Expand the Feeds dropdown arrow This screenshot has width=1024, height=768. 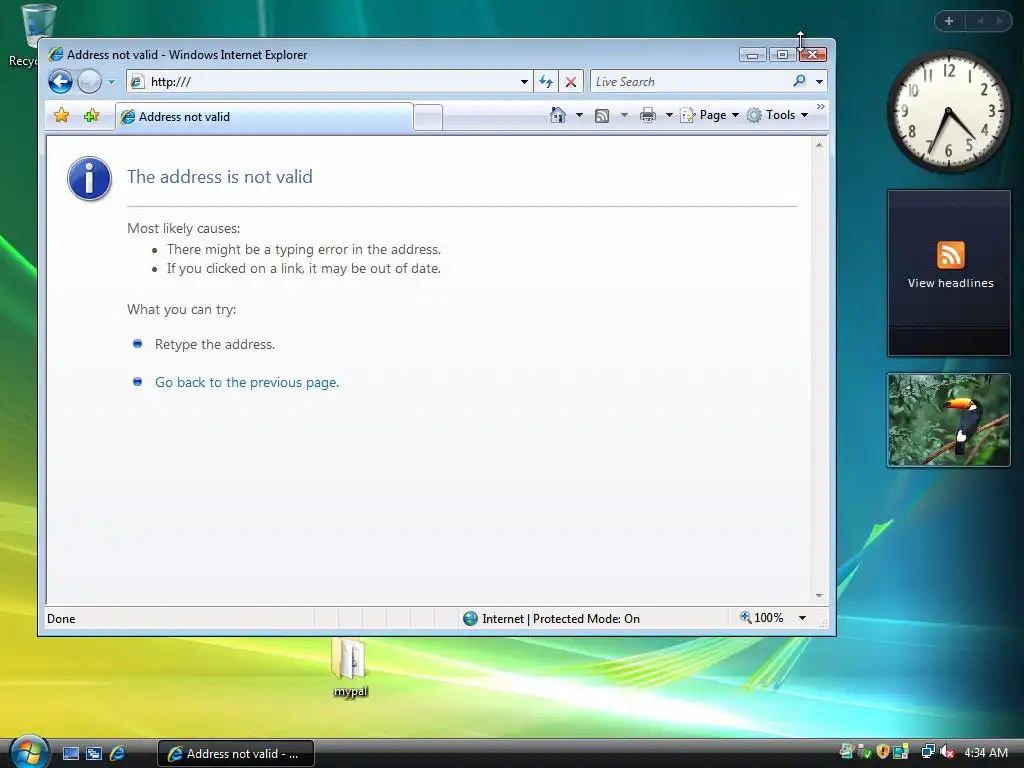pyautogui.click(x=624, y=115)
